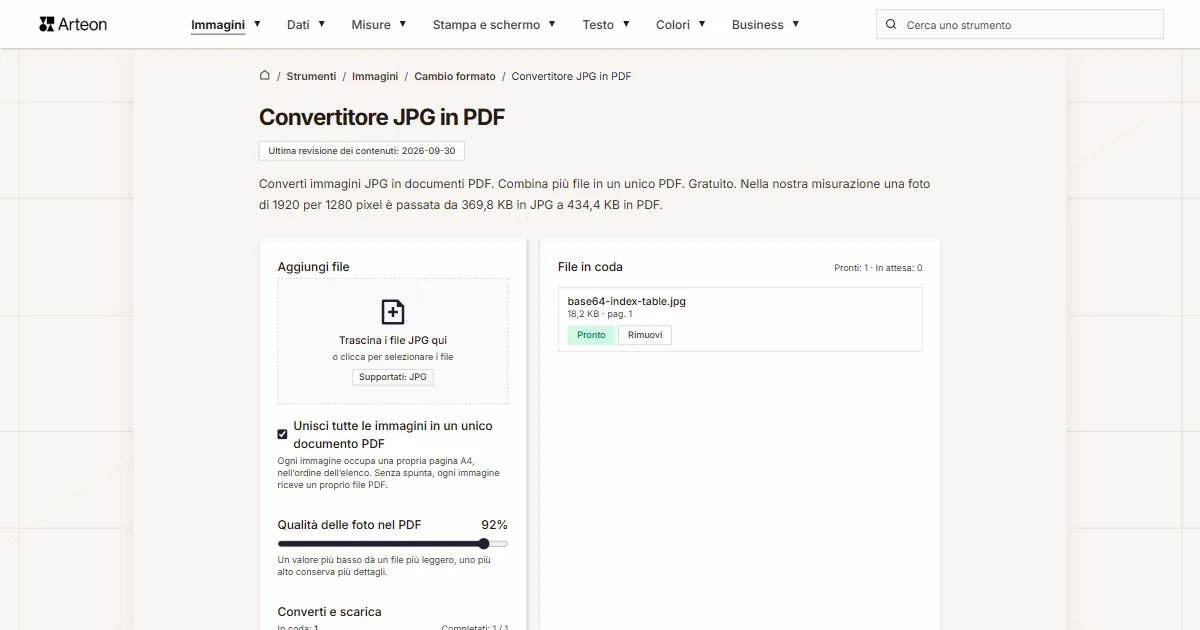Click Convertitore JPG in PDF breadcrumb text
This screenshot has height=630, width=1200.
pos(571,76)
